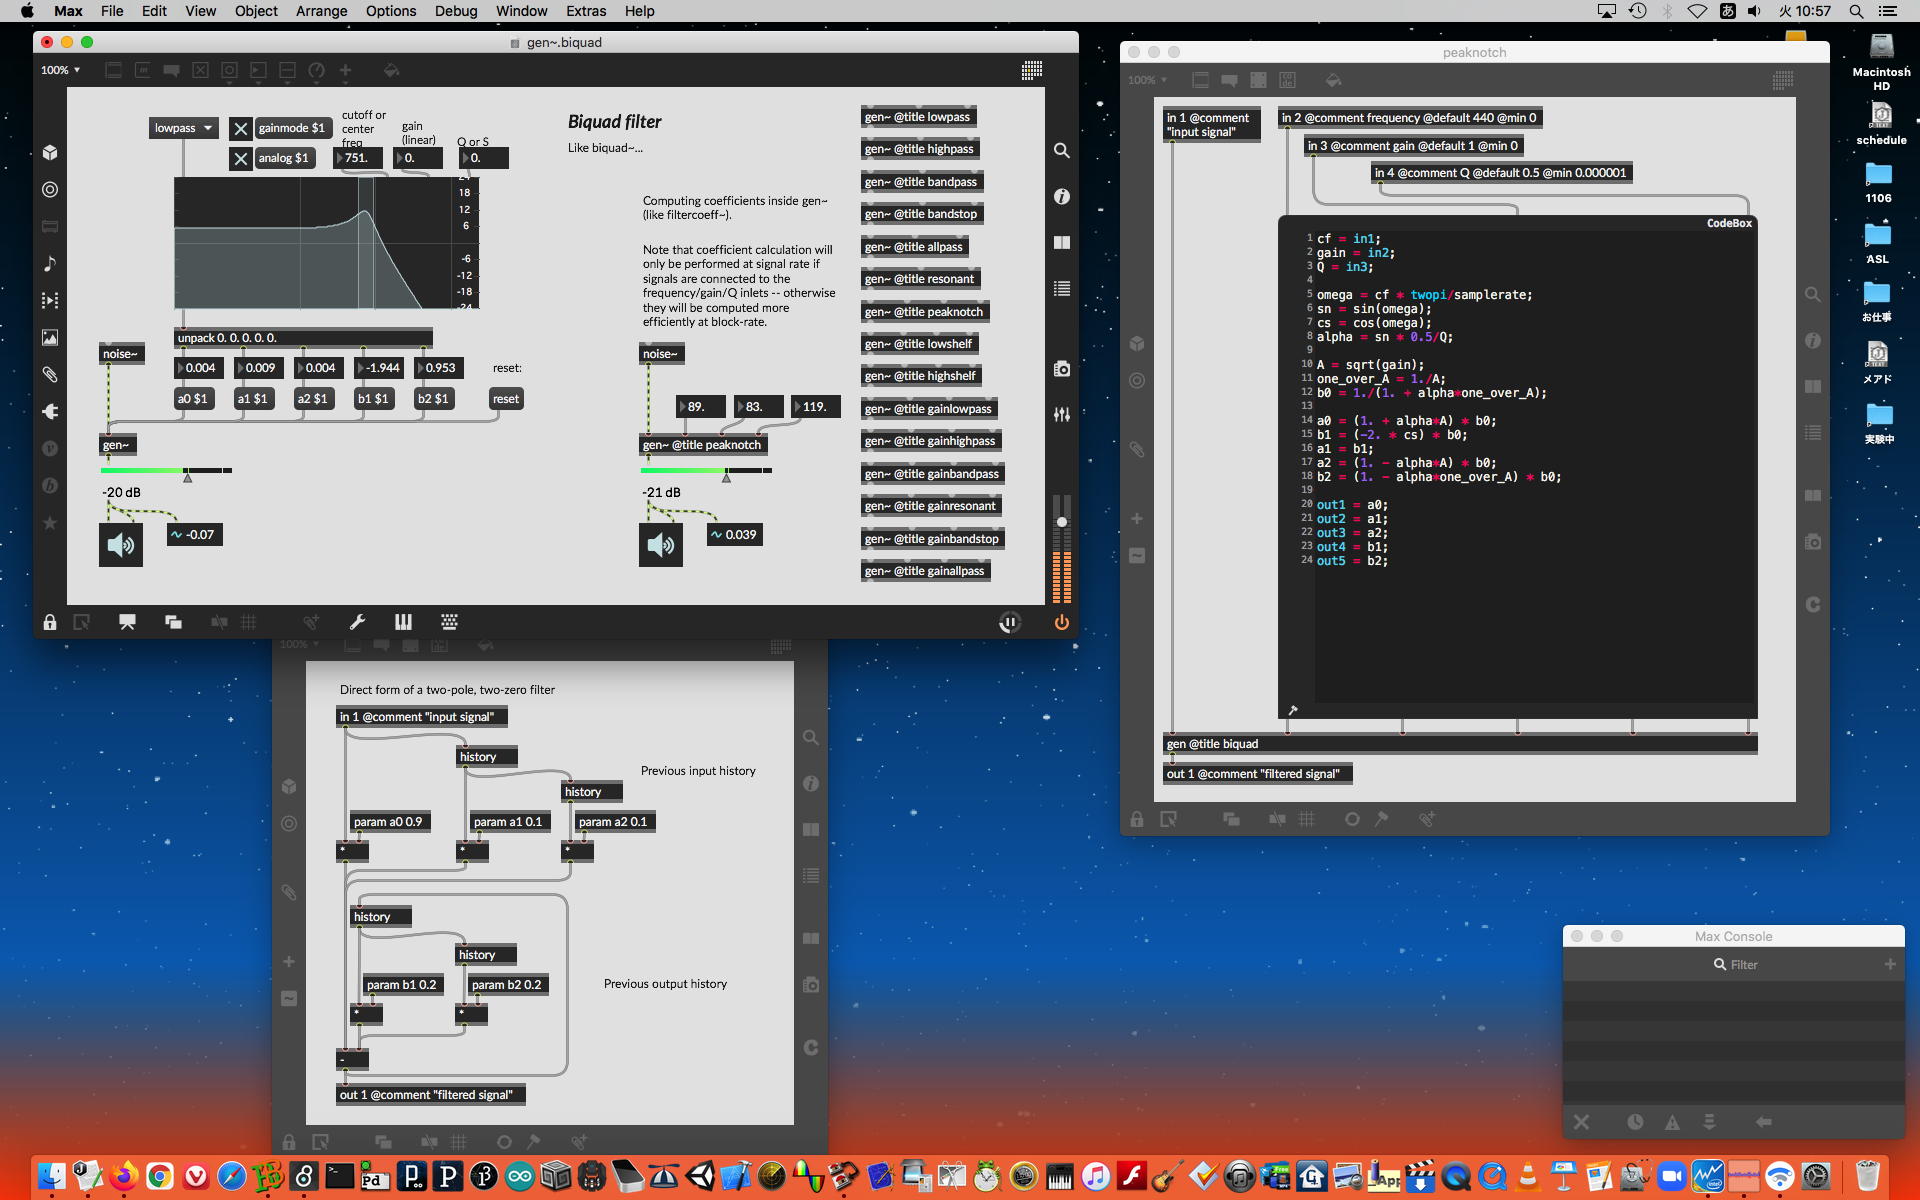The image size is (1920, 1200).
Task: Toggle the patcher lock icon
Action: pos(49,622)
